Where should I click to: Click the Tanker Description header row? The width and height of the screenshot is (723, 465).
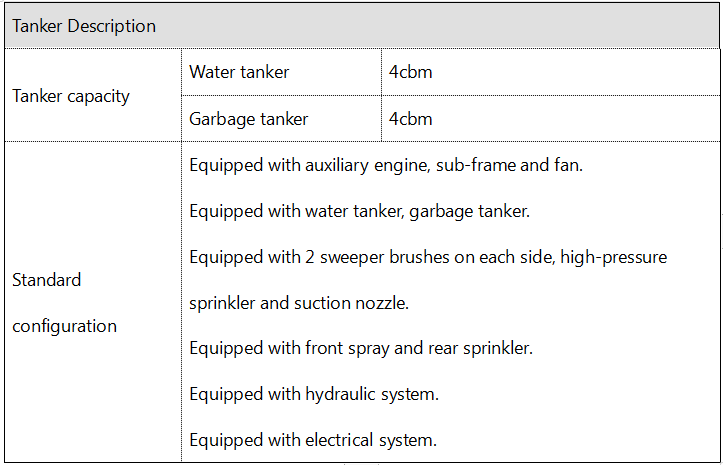click(362, 25)
